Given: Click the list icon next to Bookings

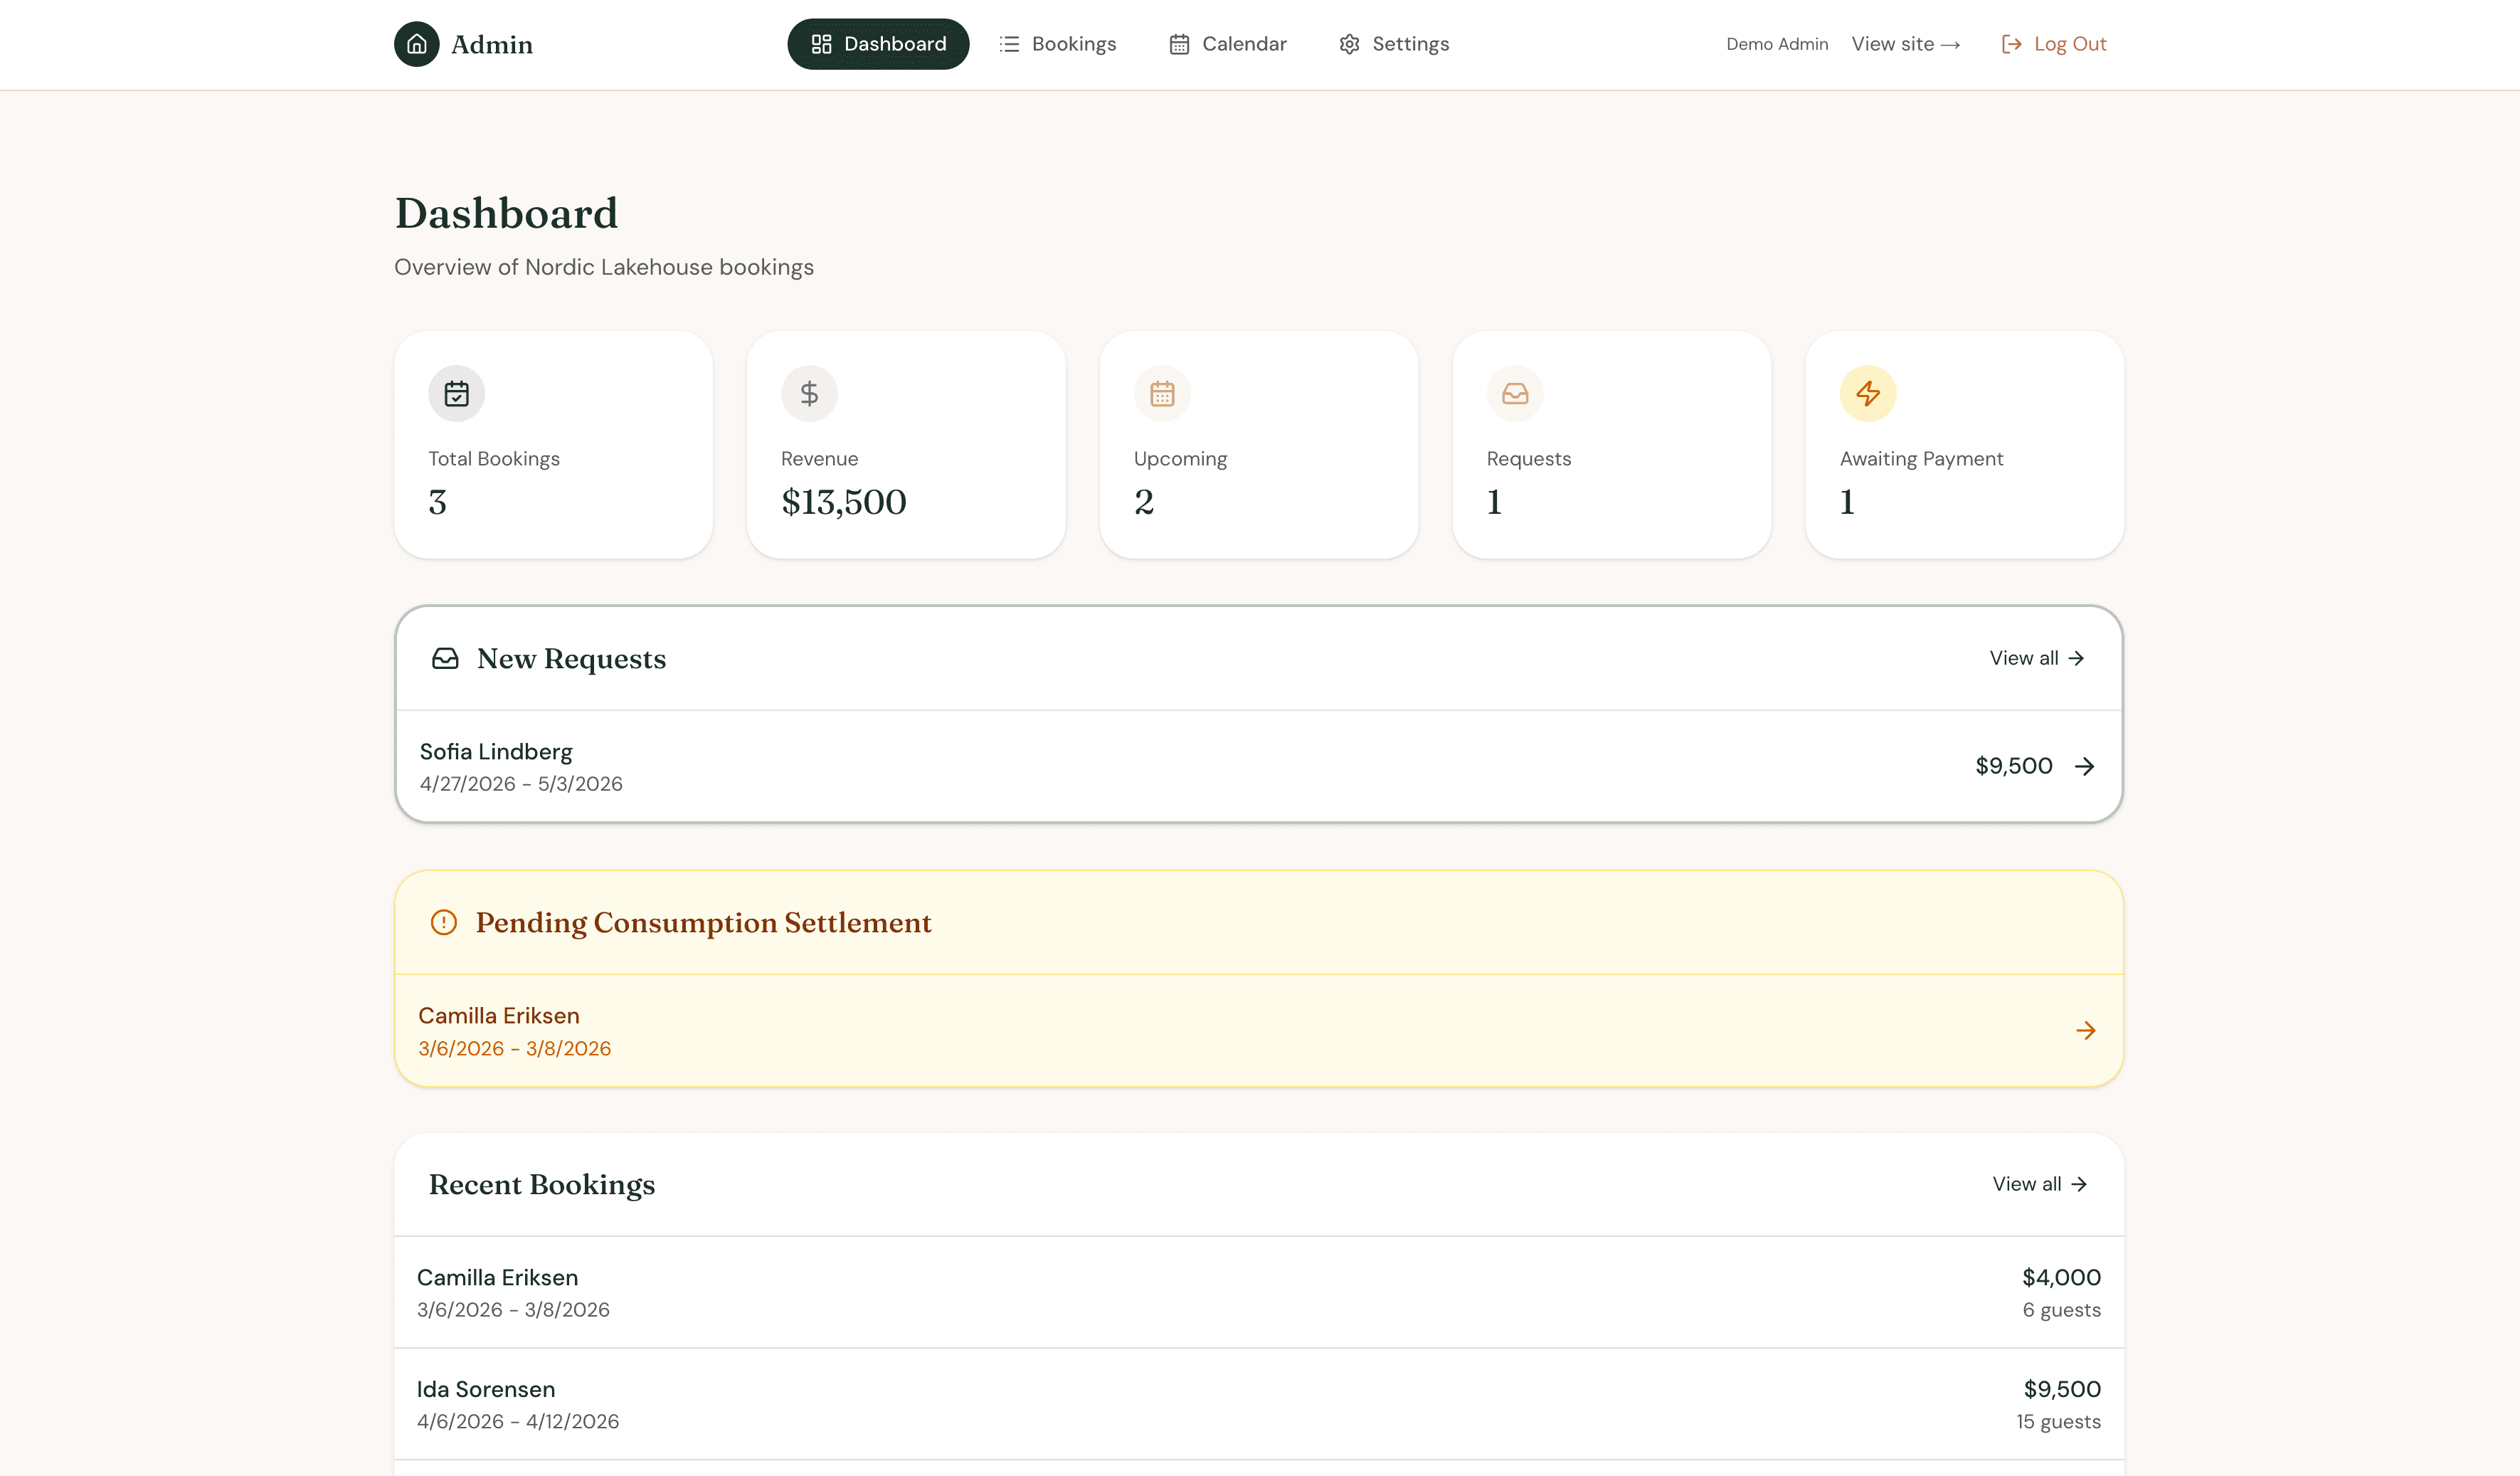Looking at the screenshot, I should (x=1009, y=43).
